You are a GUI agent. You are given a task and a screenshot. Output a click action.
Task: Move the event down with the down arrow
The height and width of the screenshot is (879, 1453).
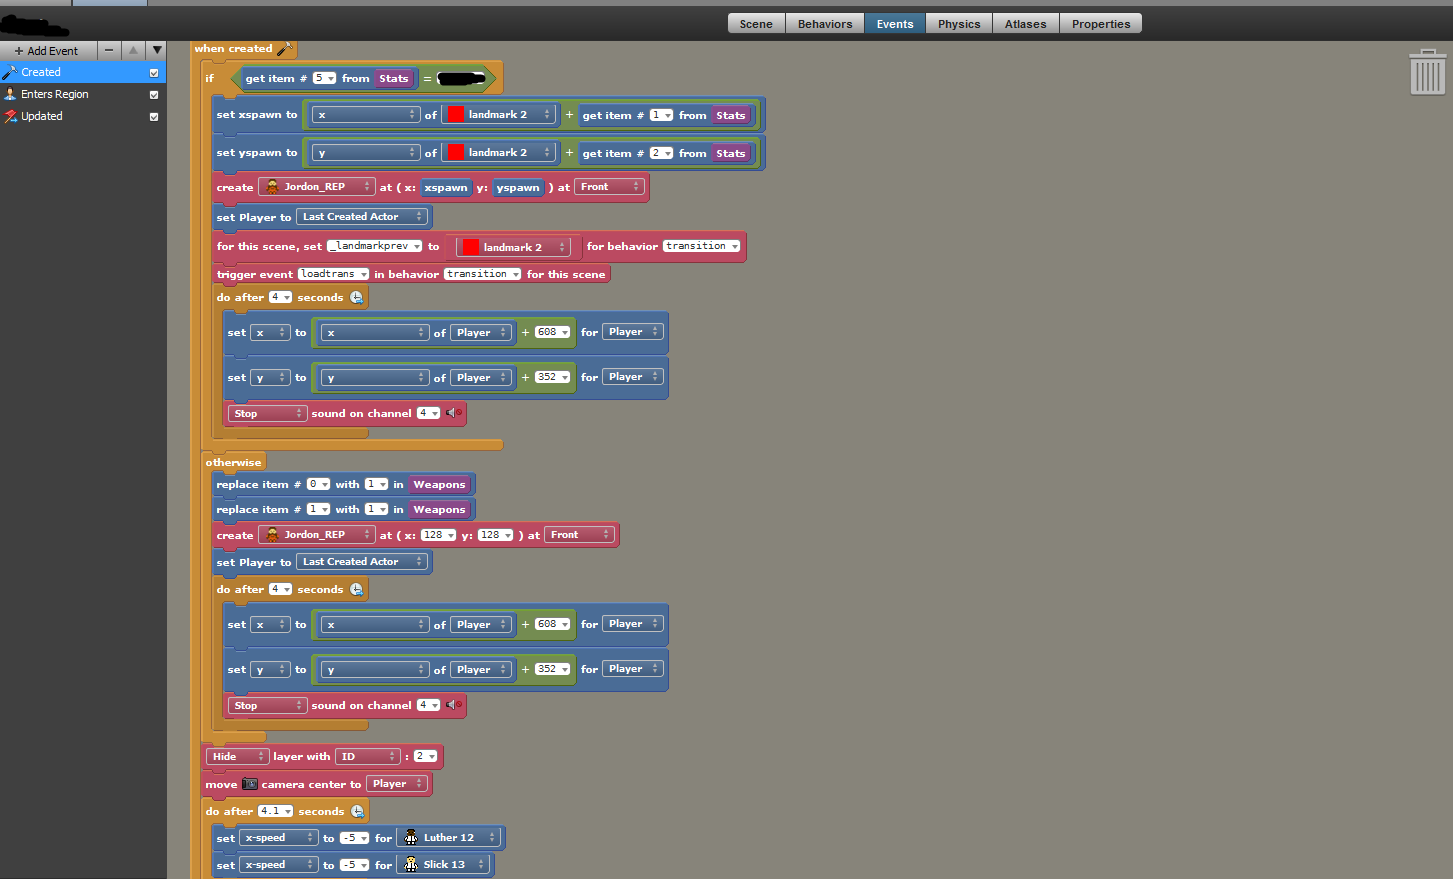pyautogui.click(x=156, y=50)
